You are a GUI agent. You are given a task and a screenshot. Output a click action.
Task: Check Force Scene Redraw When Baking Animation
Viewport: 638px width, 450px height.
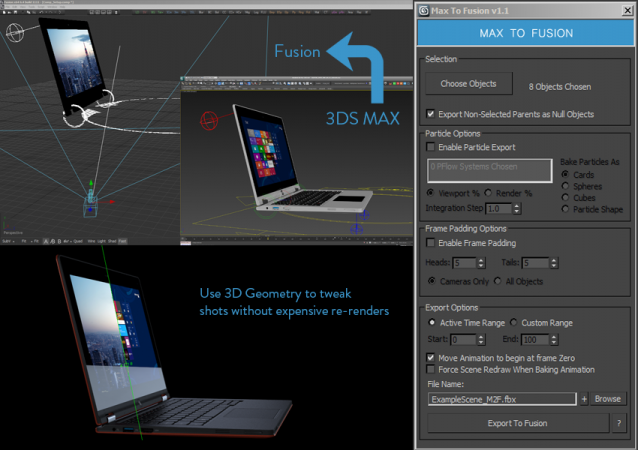(430, 369)
